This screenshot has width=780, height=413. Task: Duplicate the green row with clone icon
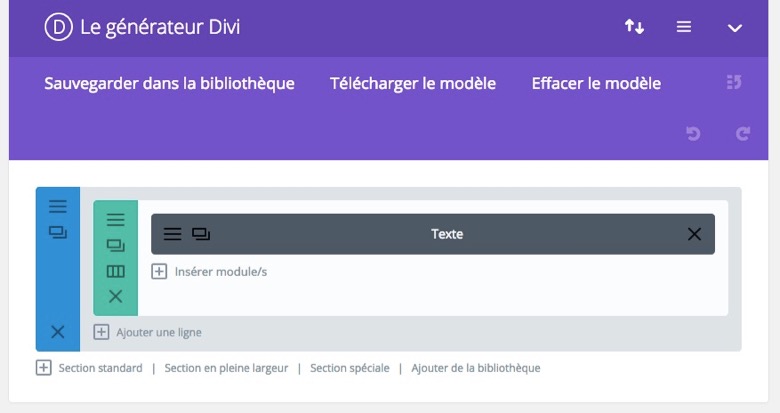[x=115, y=245]
